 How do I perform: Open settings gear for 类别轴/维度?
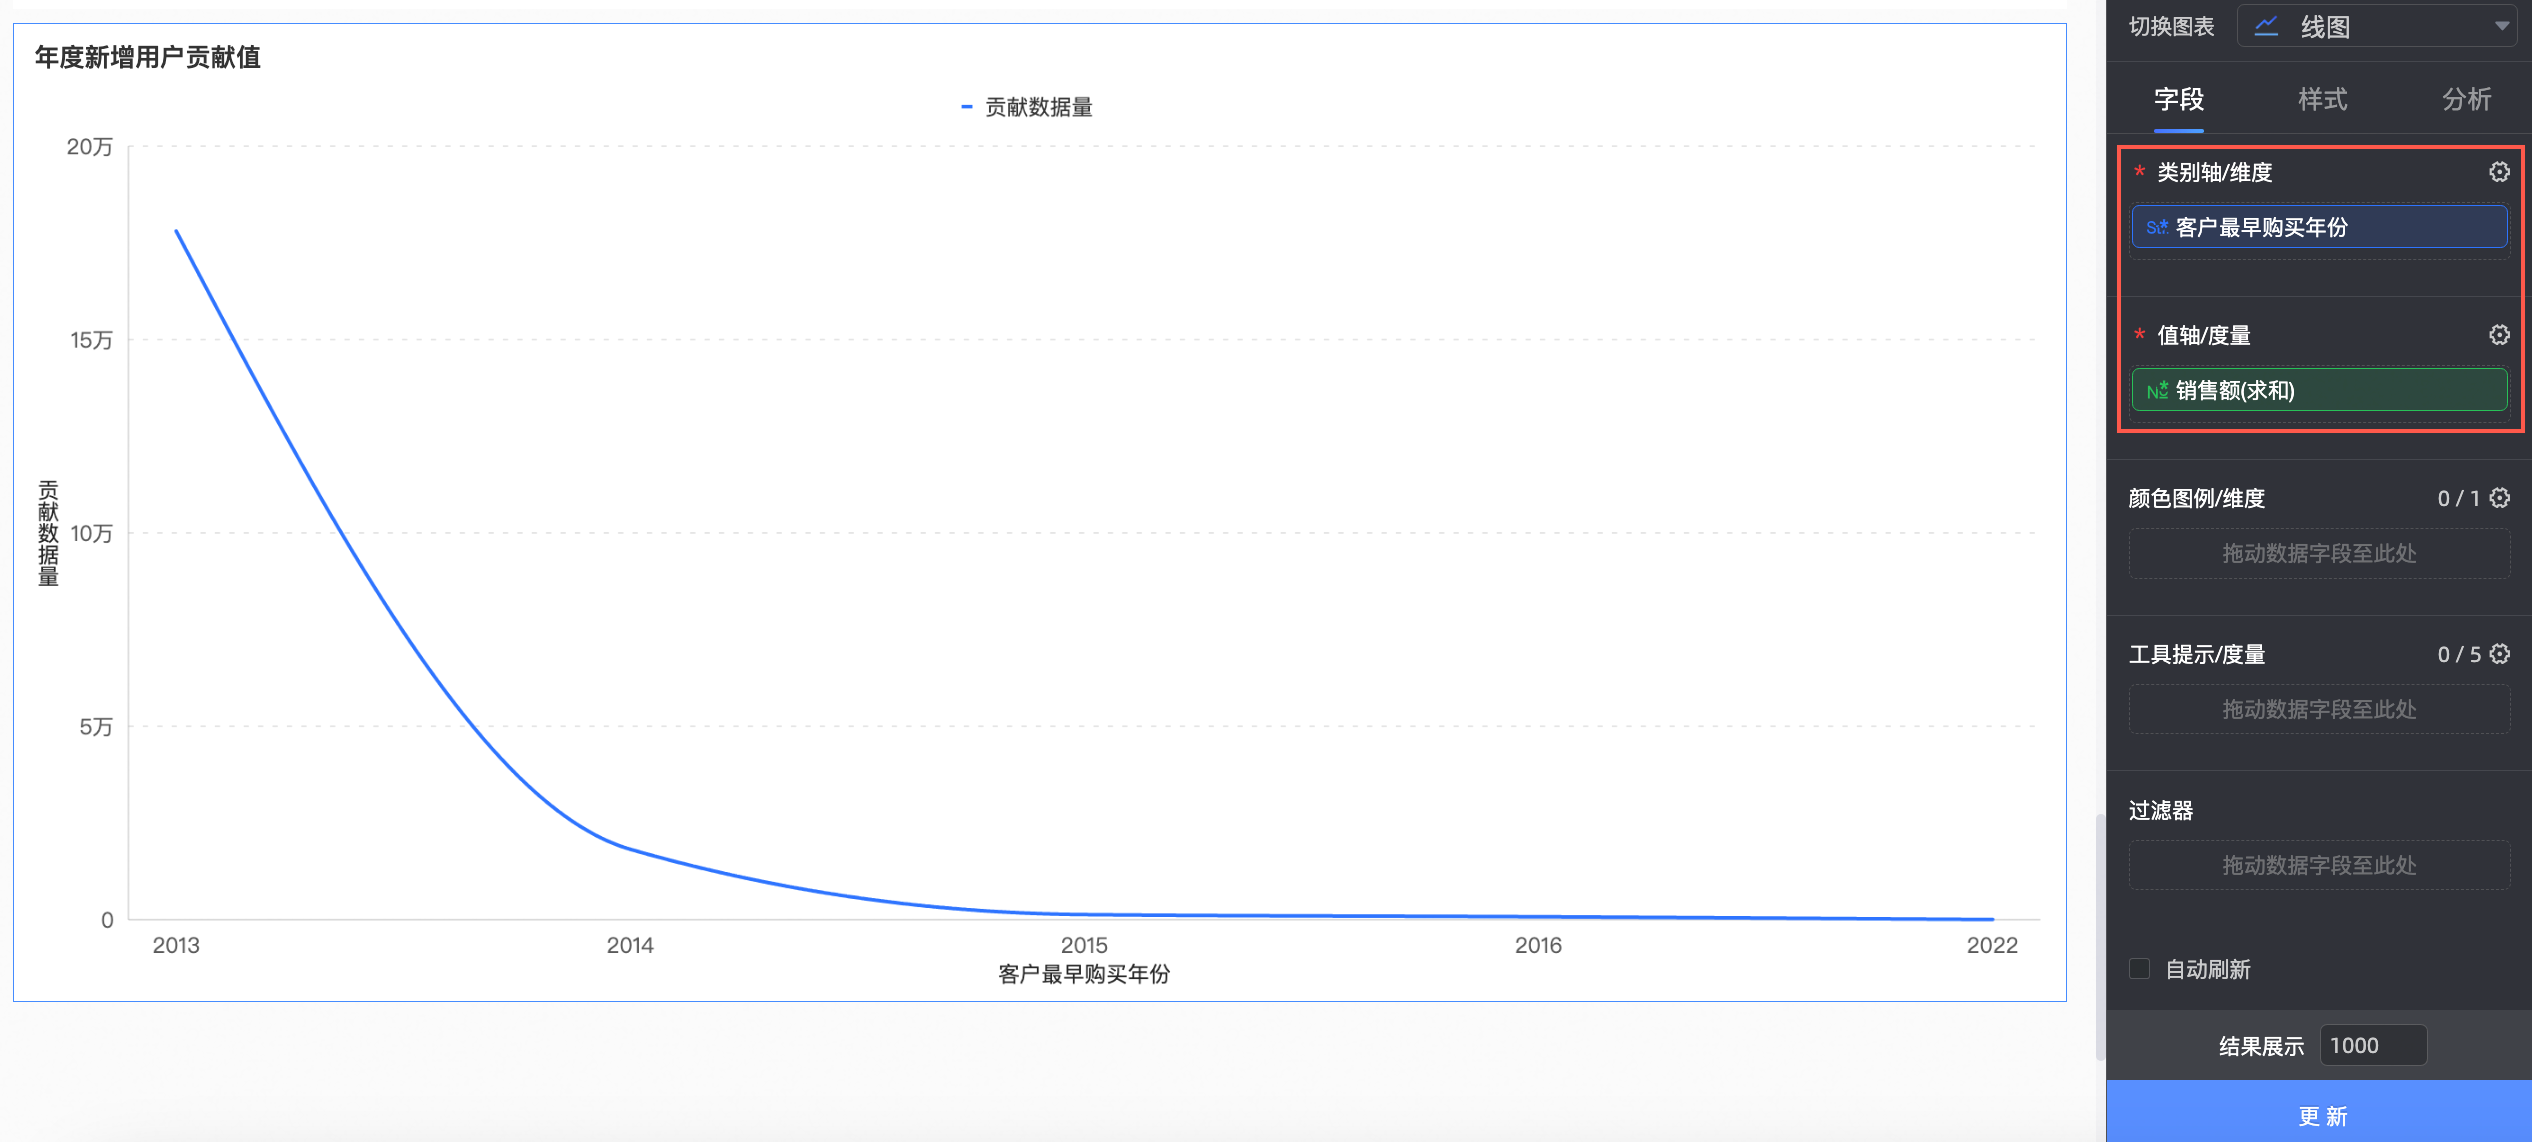tap(2498, 172)
